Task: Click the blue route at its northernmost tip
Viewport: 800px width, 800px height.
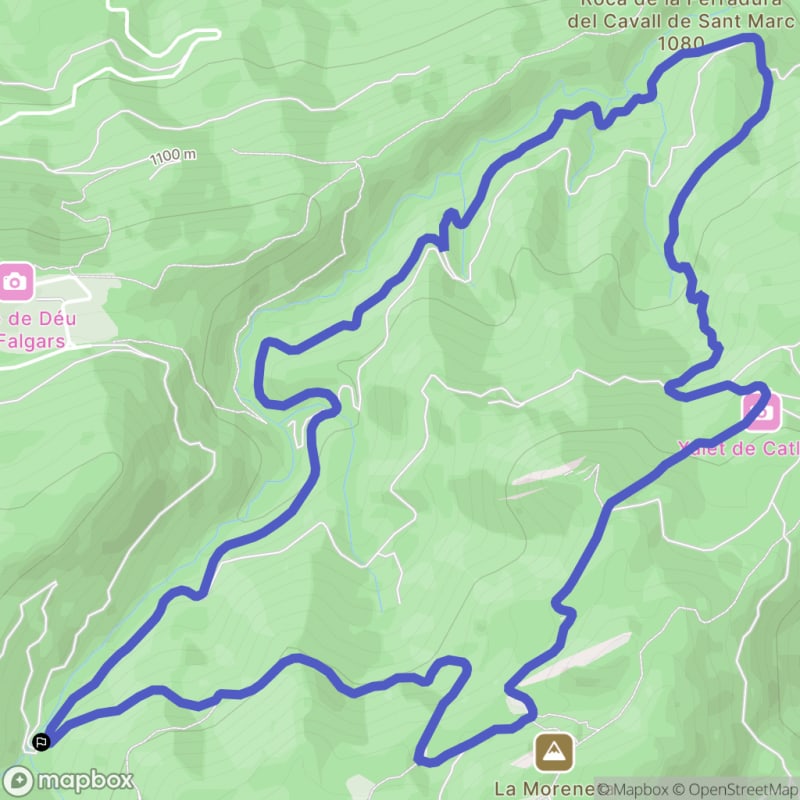Action: coord(750,38)
